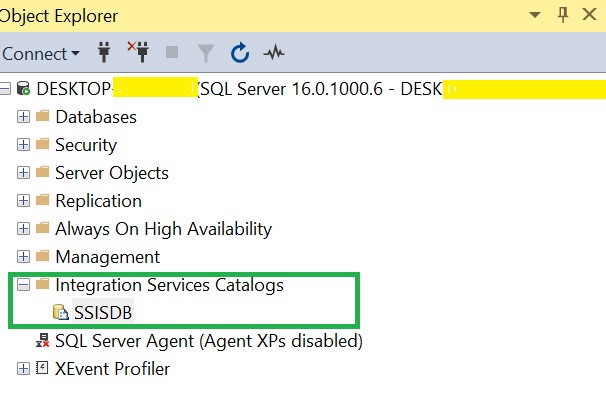Expand the Replication folder

click(x=23, y=200)
